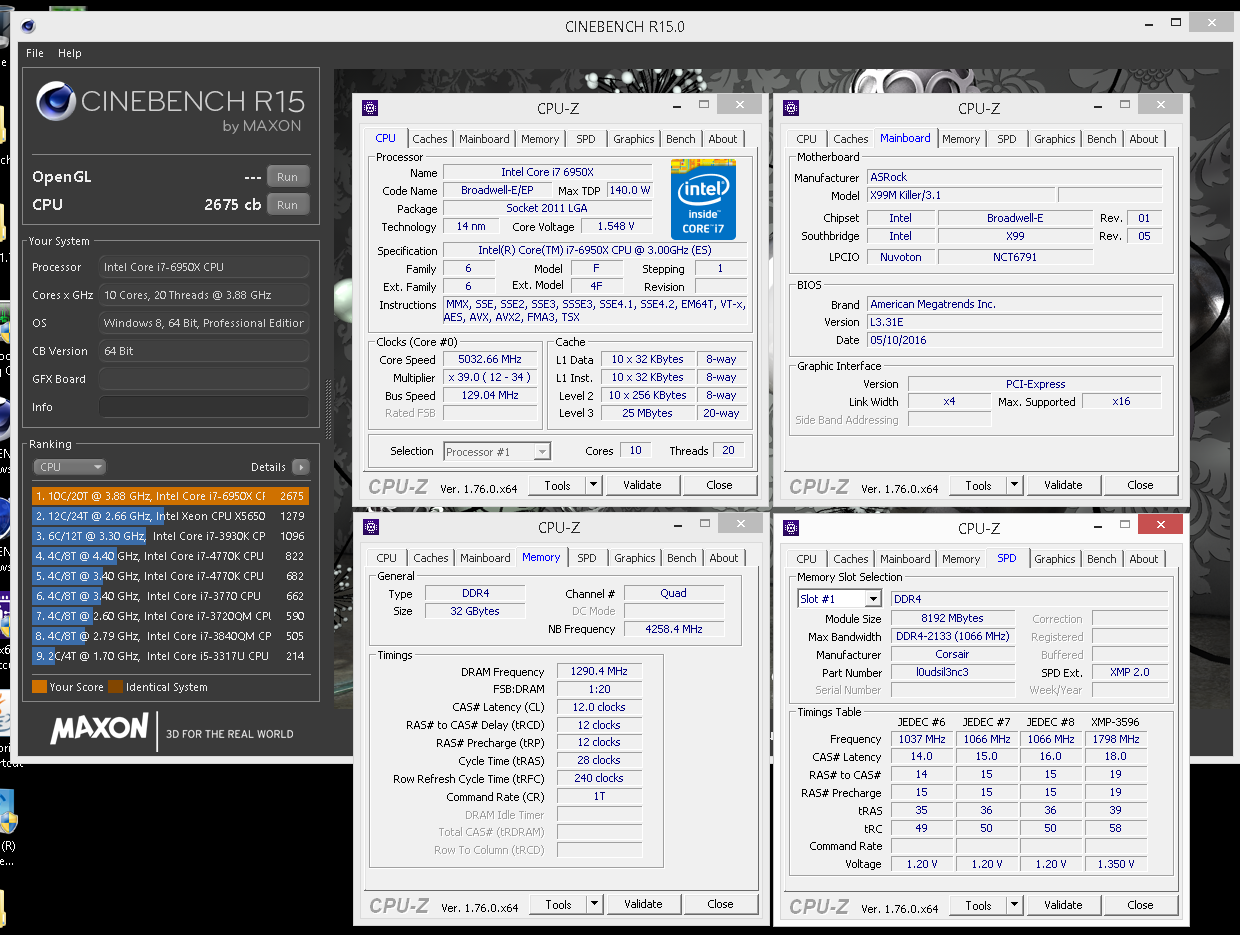This screenshot has height=935, width=1240.
Task: Select ranking entry Intel Xeon CPU X5650
Action: (x=170, y=516)
